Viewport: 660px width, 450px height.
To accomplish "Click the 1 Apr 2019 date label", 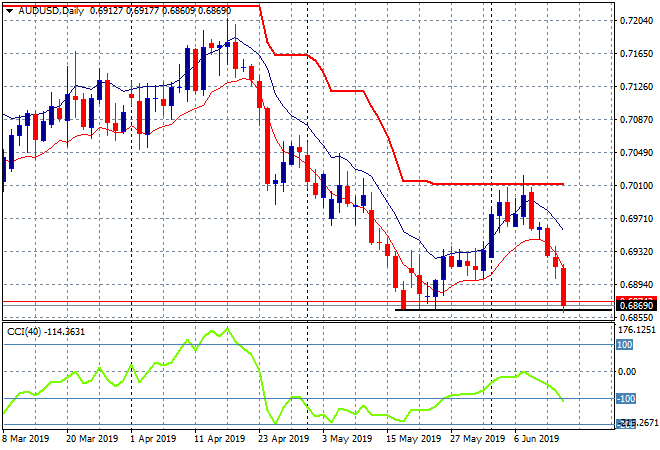I will (153, 439).
